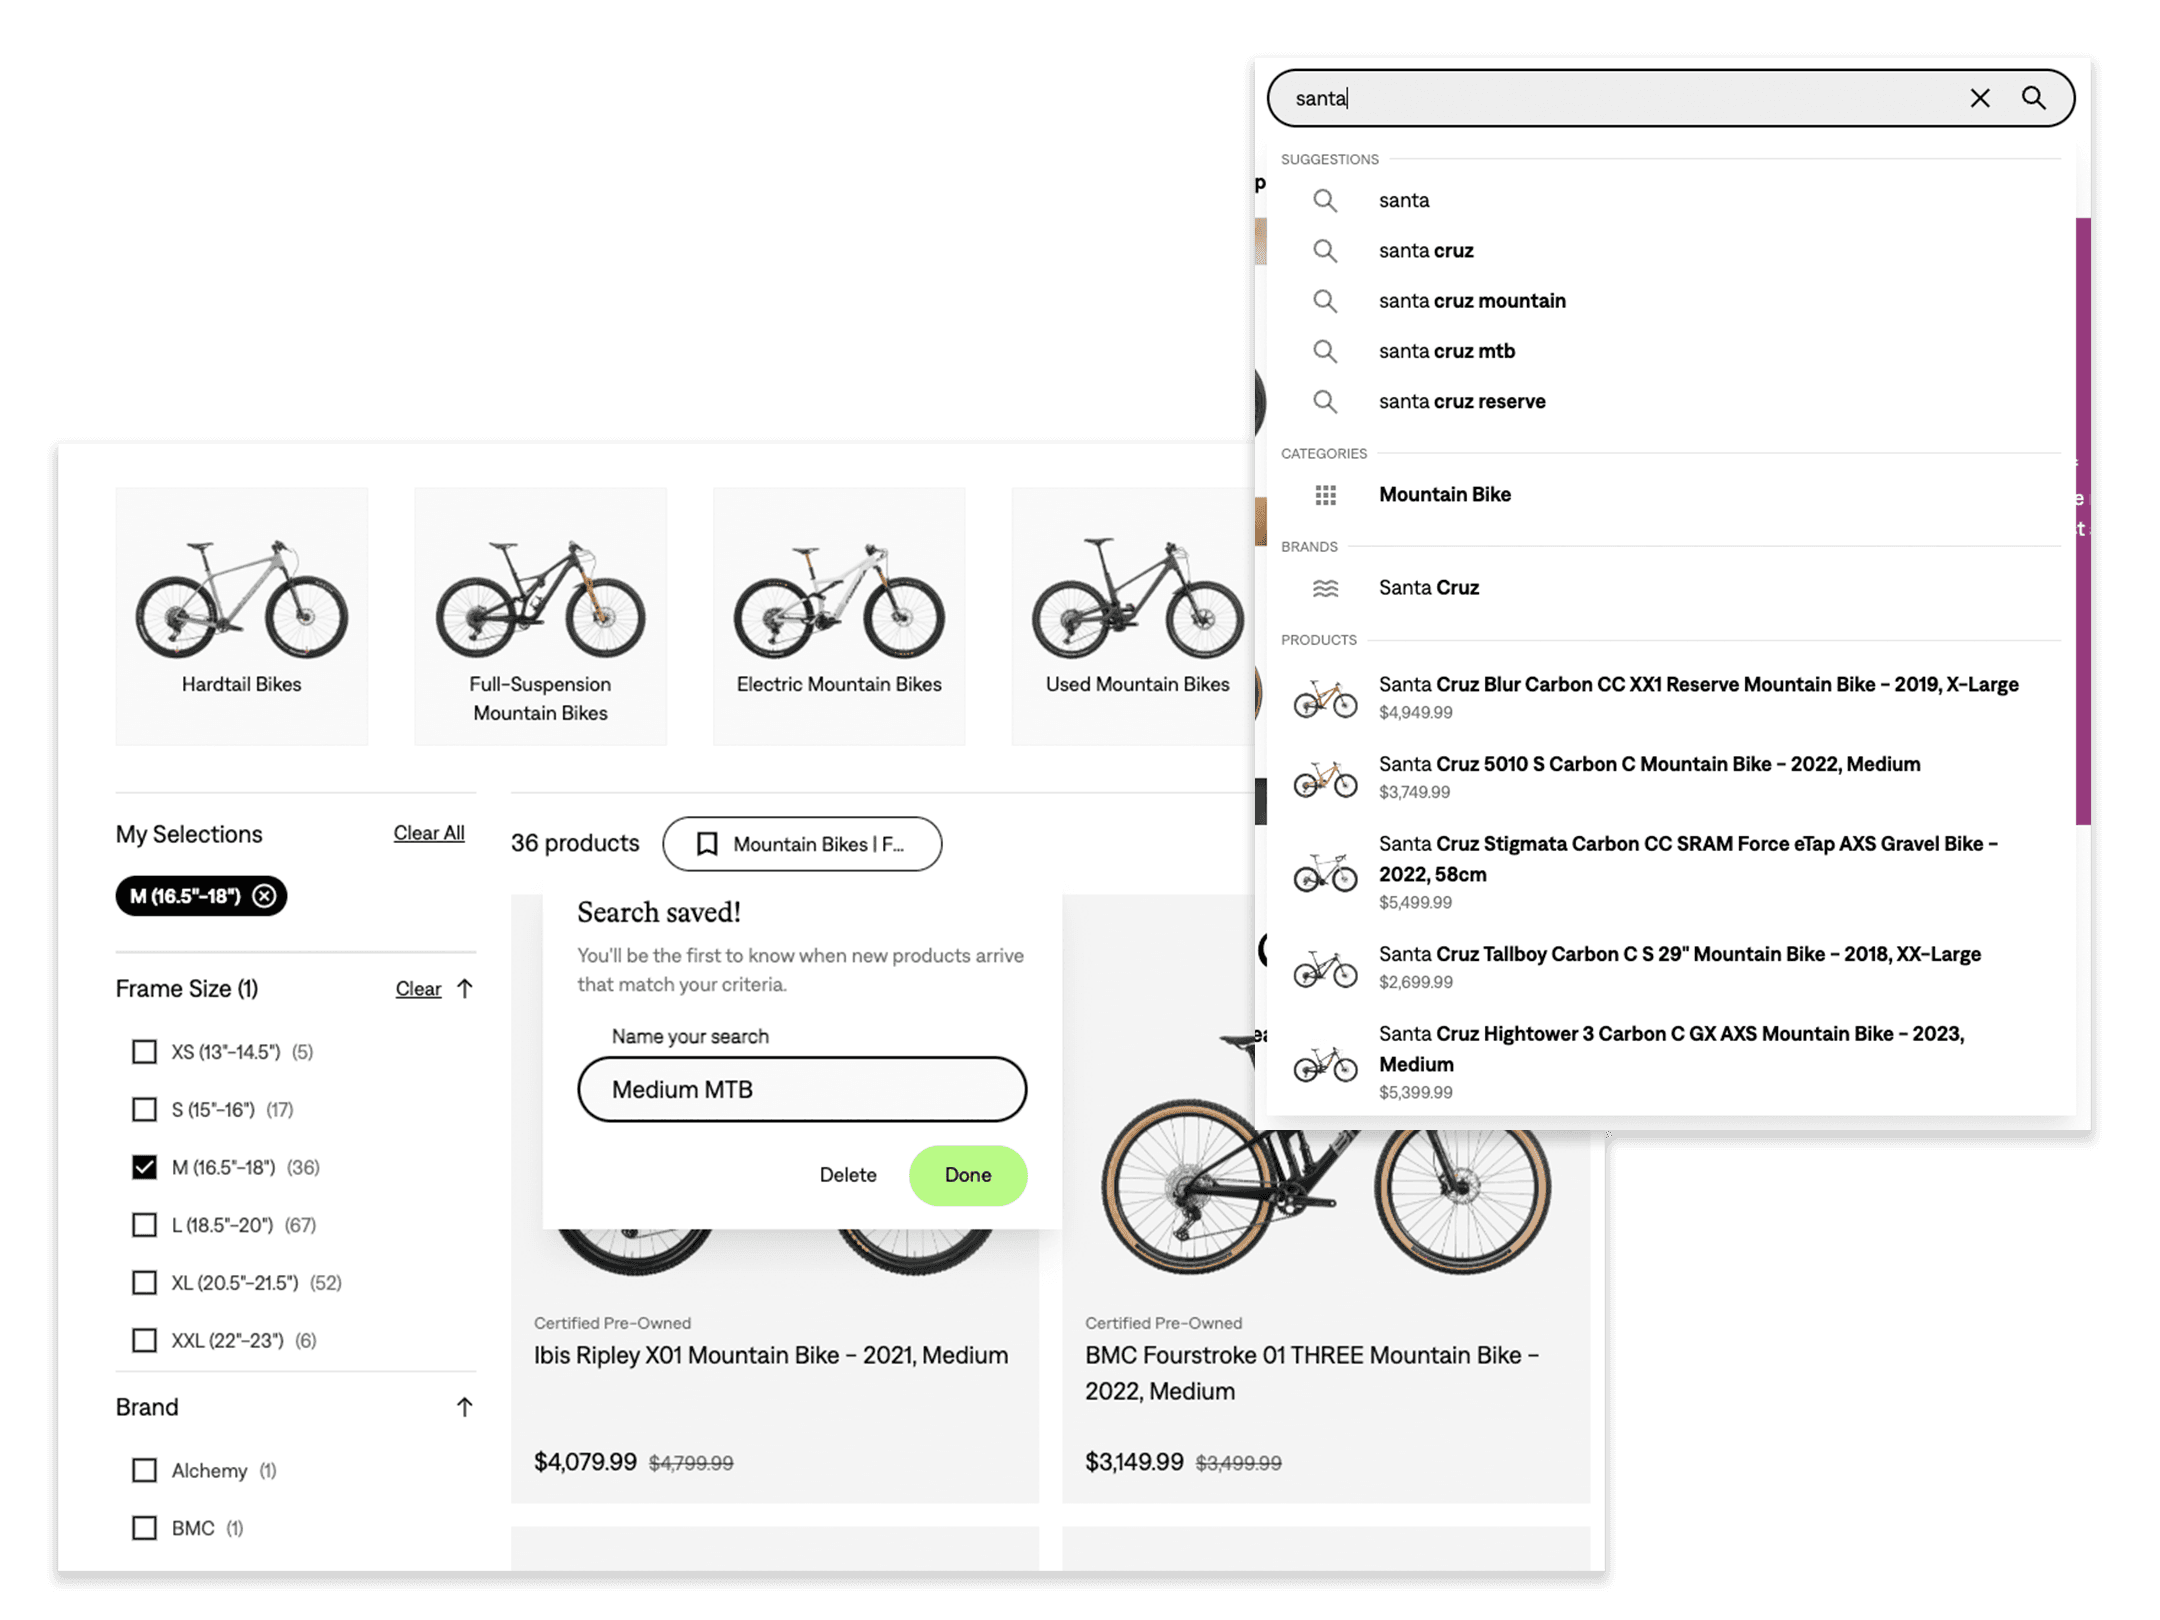The height and width of the screenshot is (1620, 2160).
Task: Click the grid icon next to Mountain Bike
Action: point(1325,495)
